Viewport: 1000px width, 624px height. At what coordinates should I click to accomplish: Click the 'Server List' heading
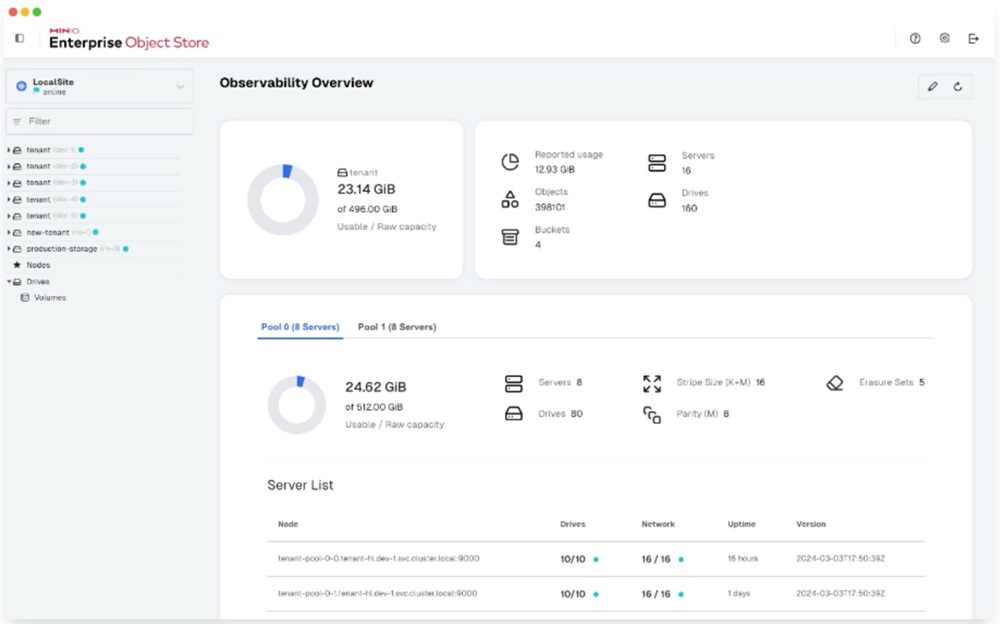click(300, 485)
